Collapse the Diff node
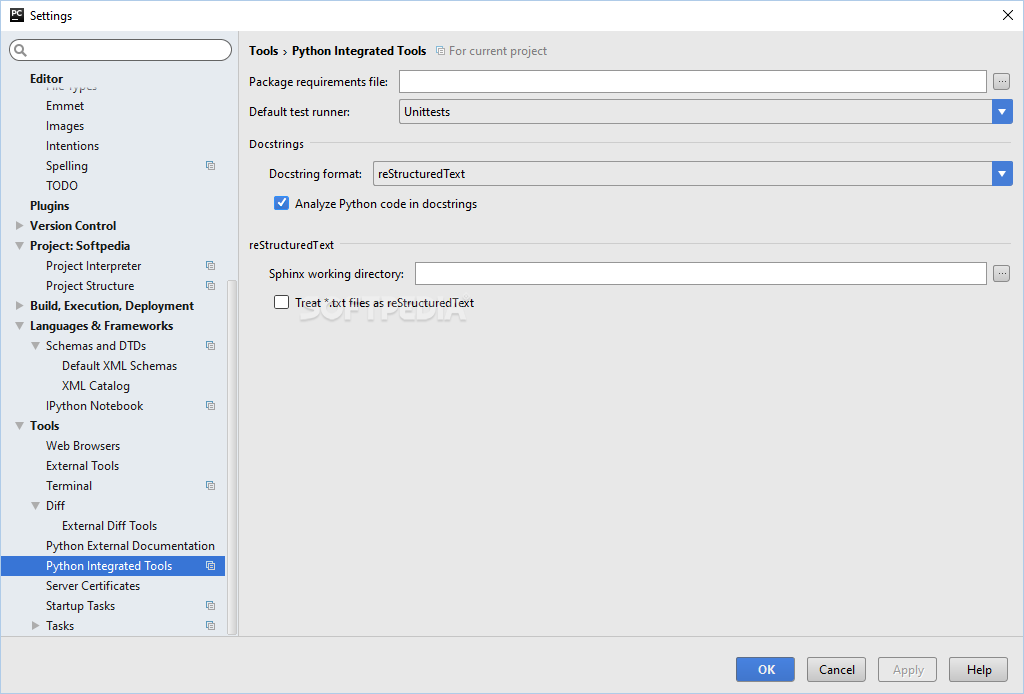Screen dimensions: 1024x694 coord(36,506)
